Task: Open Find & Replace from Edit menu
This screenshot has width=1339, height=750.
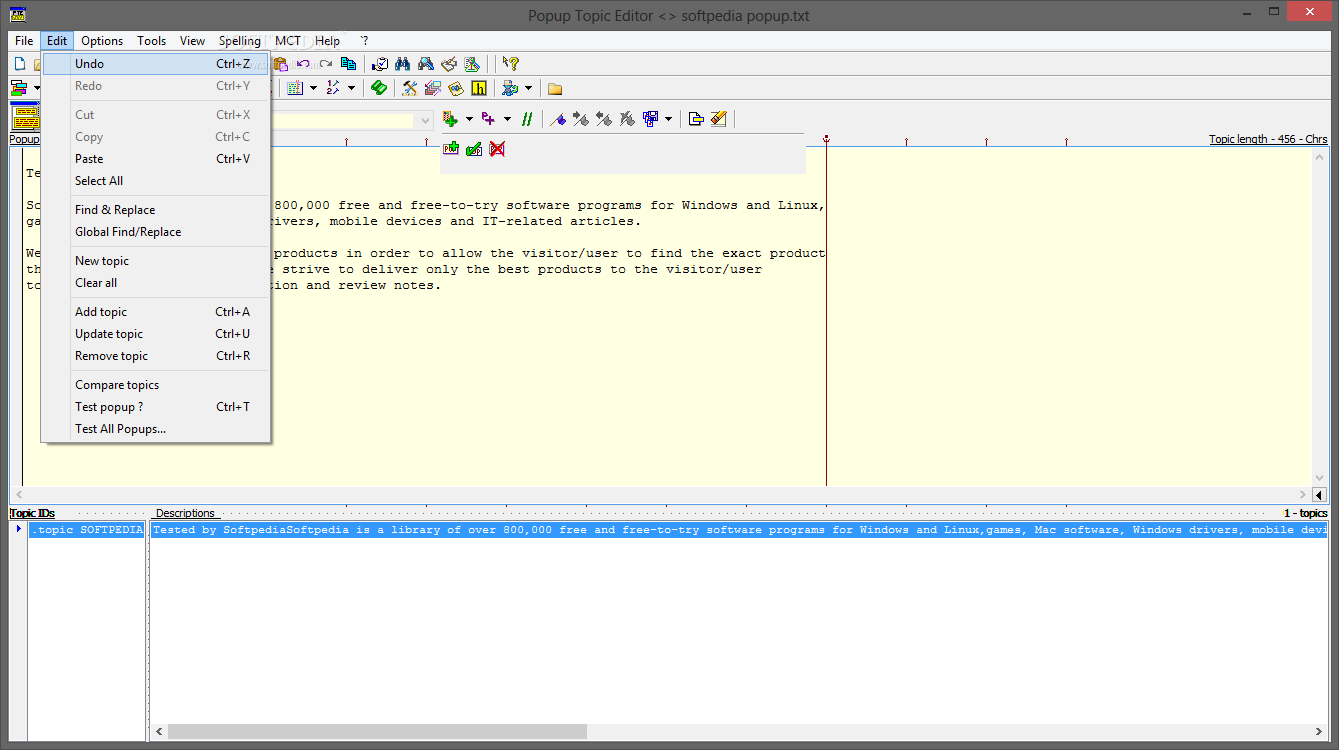Action: click(155, 210)
